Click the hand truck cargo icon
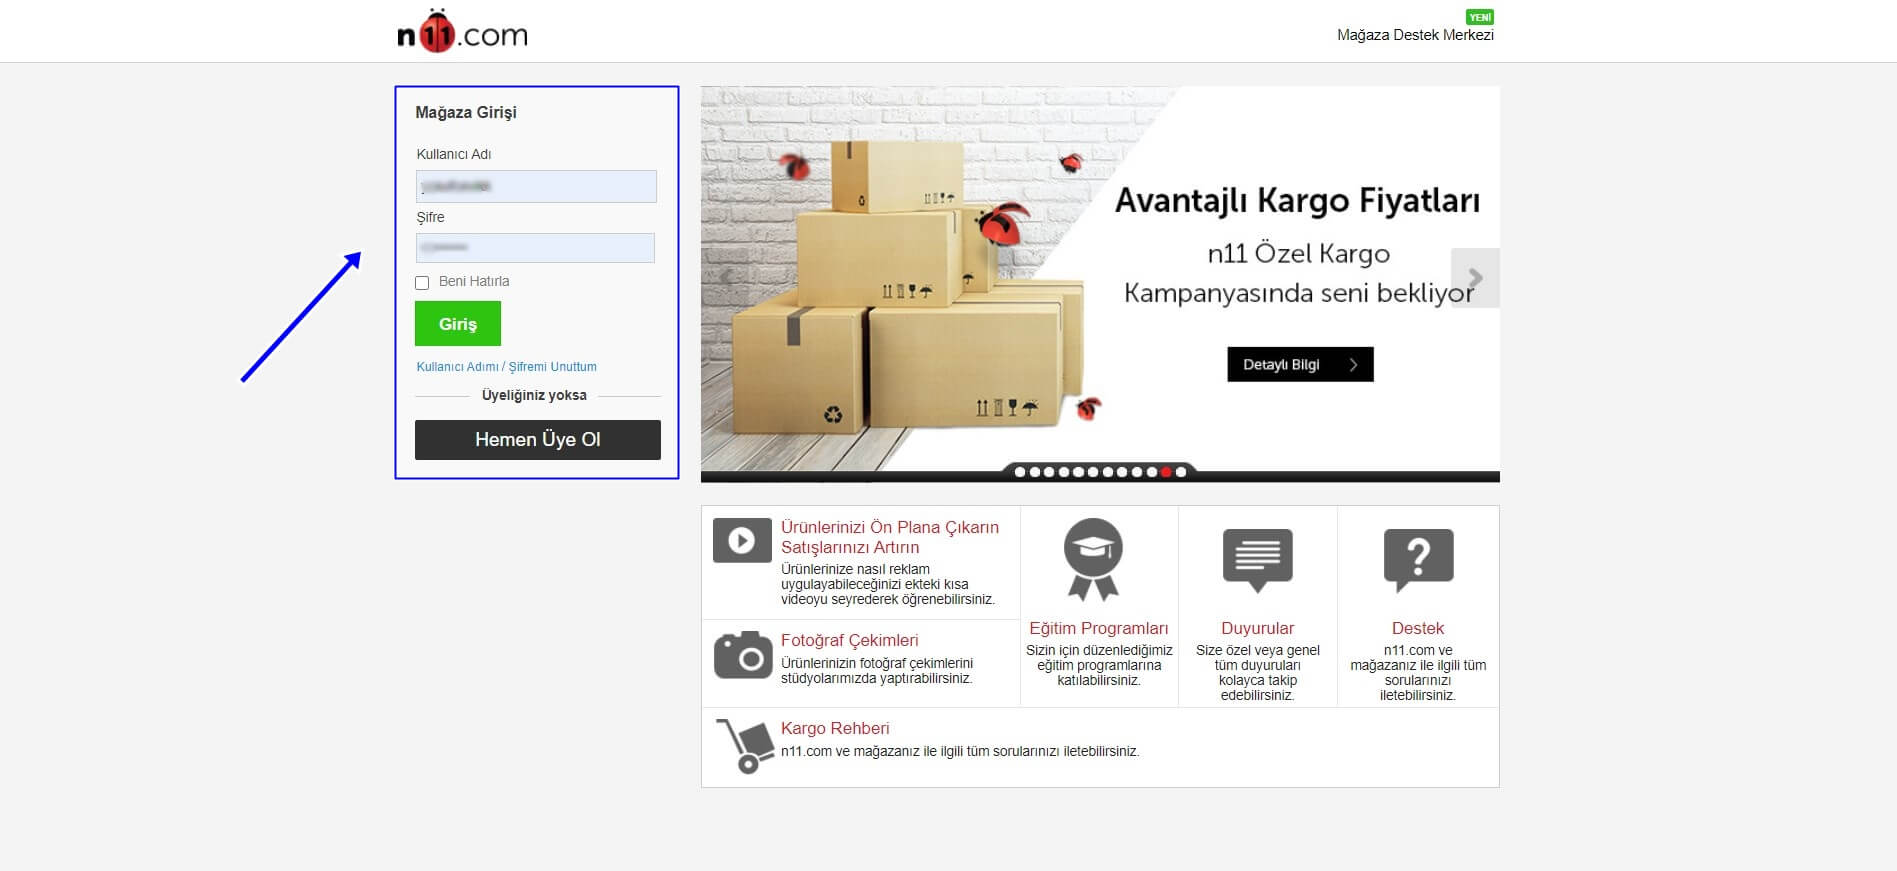The width and height of the screenshot is (1897, 871). point(744,747)
